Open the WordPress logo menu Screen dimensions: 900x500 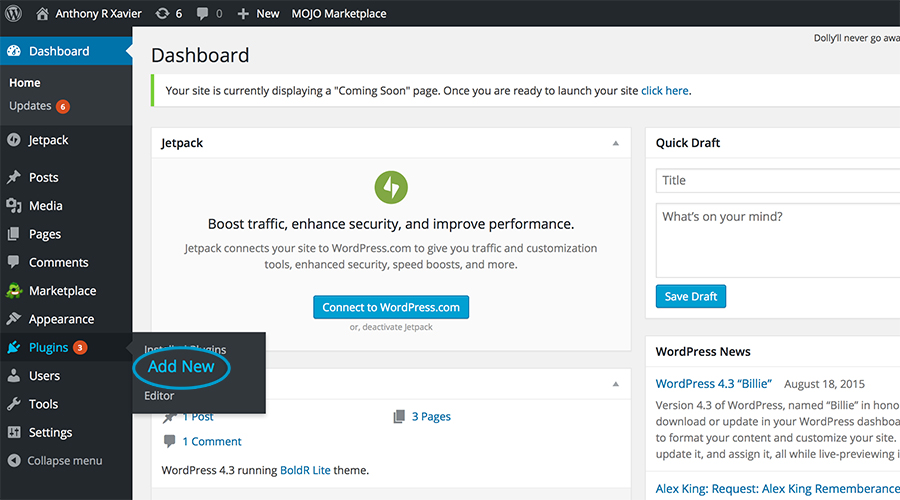point(13,13)
